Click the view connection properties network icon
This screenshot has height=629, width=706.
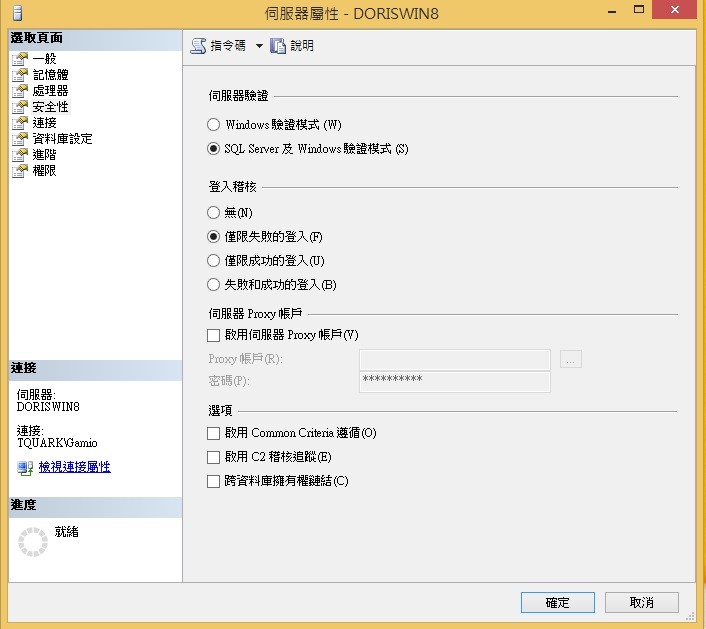pos(25,468)
